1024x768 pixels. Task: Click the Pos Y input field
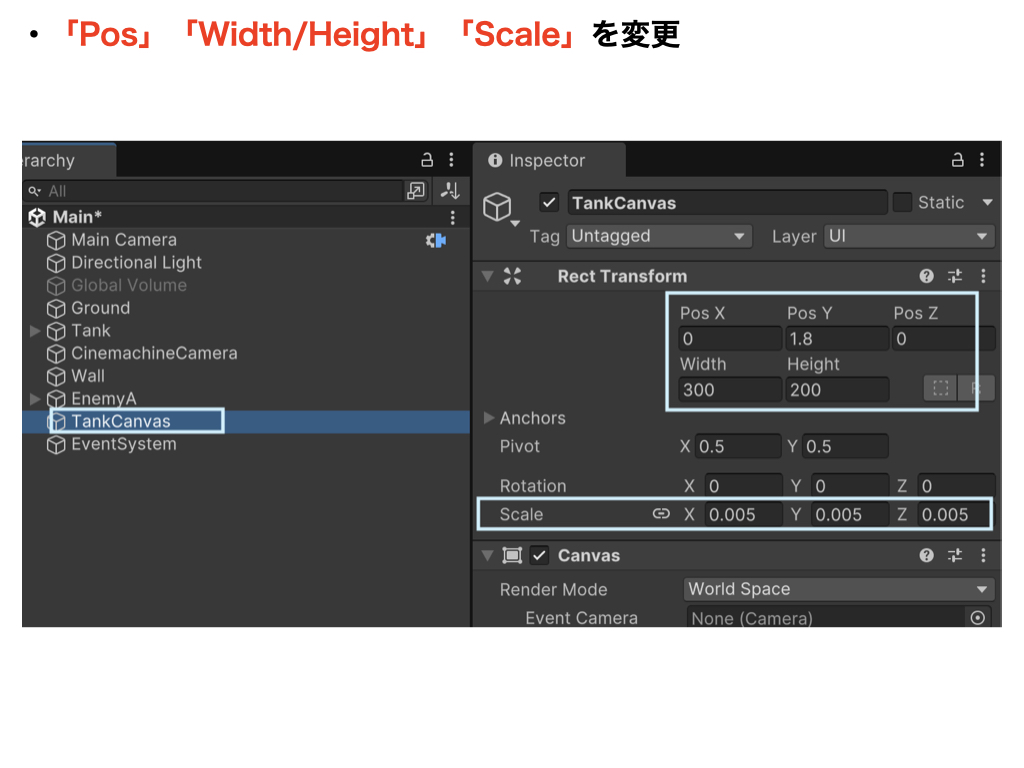click(x=836, y=339)
